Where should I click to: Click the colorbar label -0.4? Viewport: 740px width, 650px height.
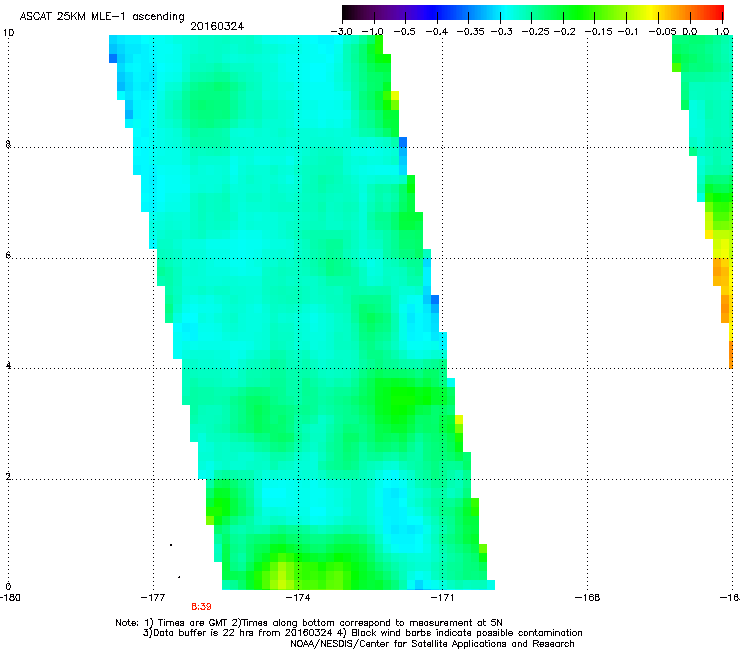437,32
